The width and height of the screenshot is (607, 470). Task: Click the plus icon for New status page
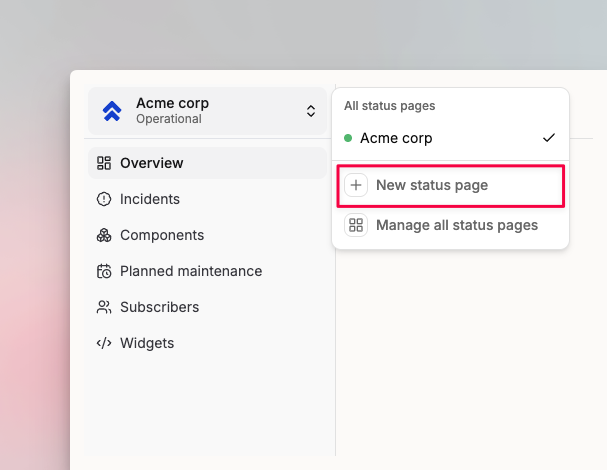click(x=356, y=185)
